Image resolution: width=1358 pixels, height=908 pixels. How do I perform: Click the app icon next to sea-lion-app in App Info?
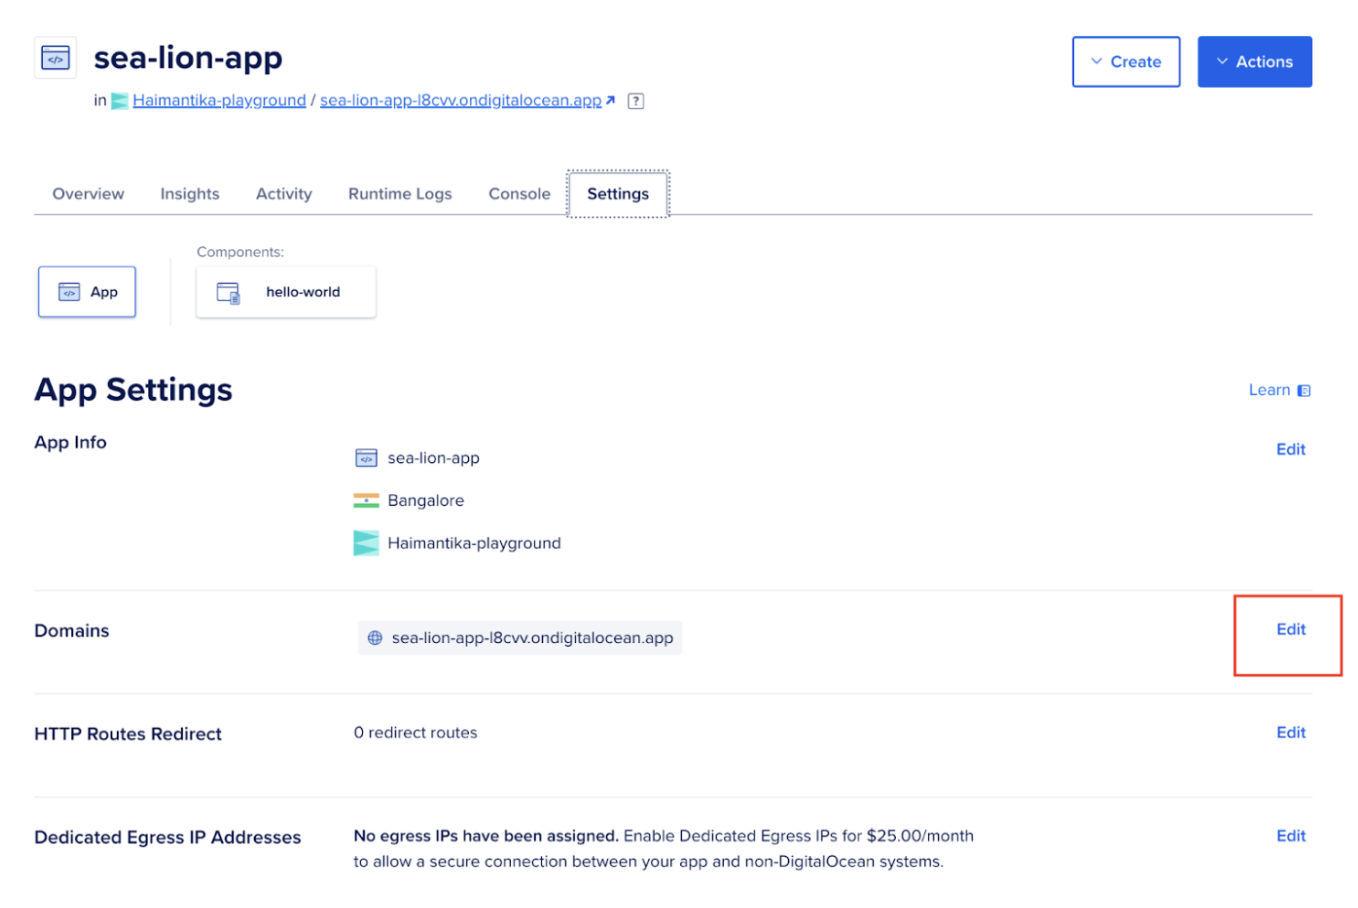coord(366,458)
